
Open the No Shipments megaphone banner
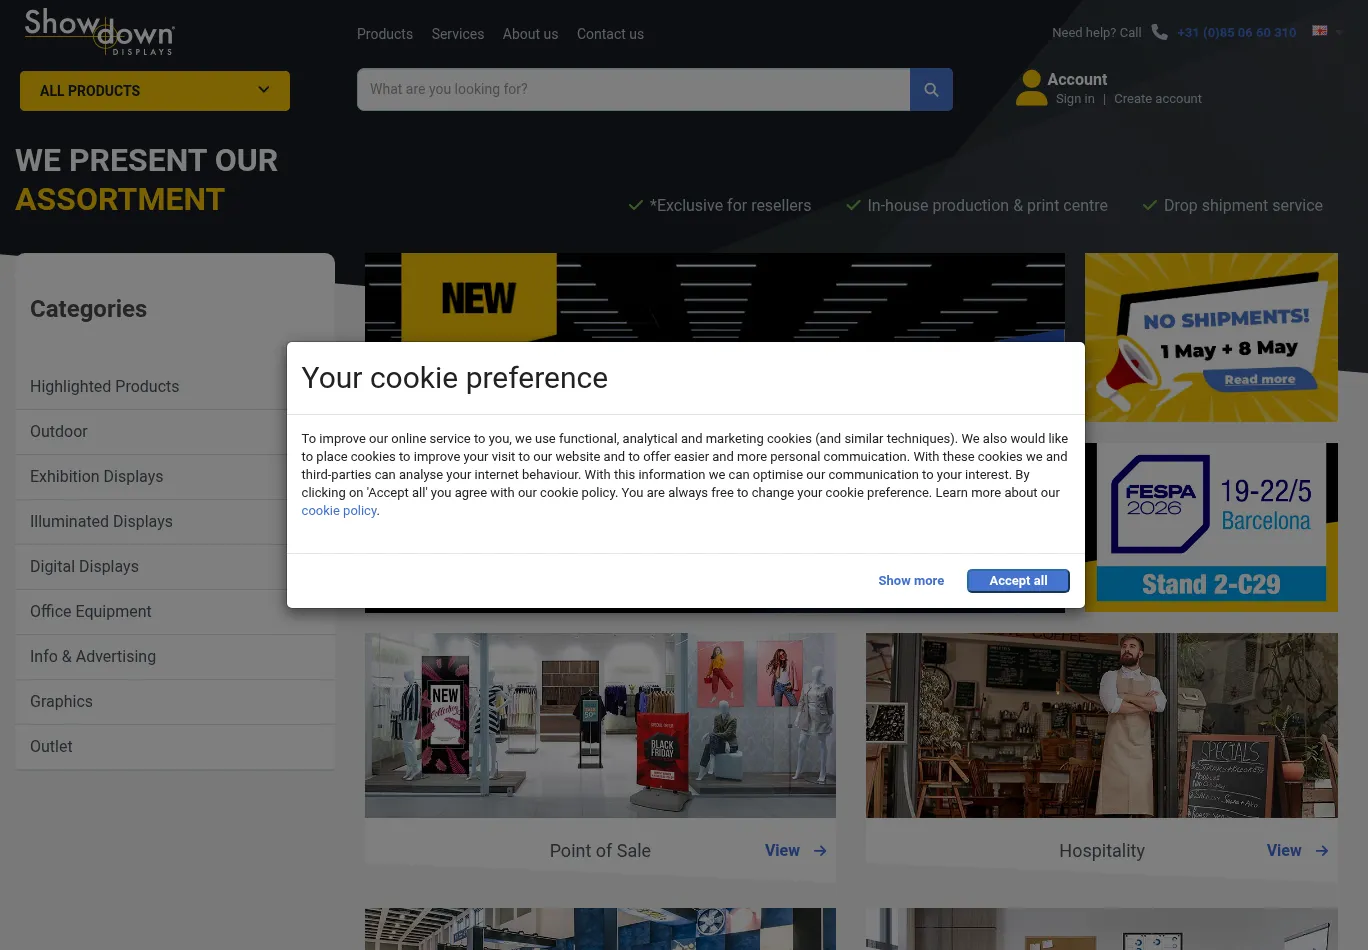[1211, 337]
